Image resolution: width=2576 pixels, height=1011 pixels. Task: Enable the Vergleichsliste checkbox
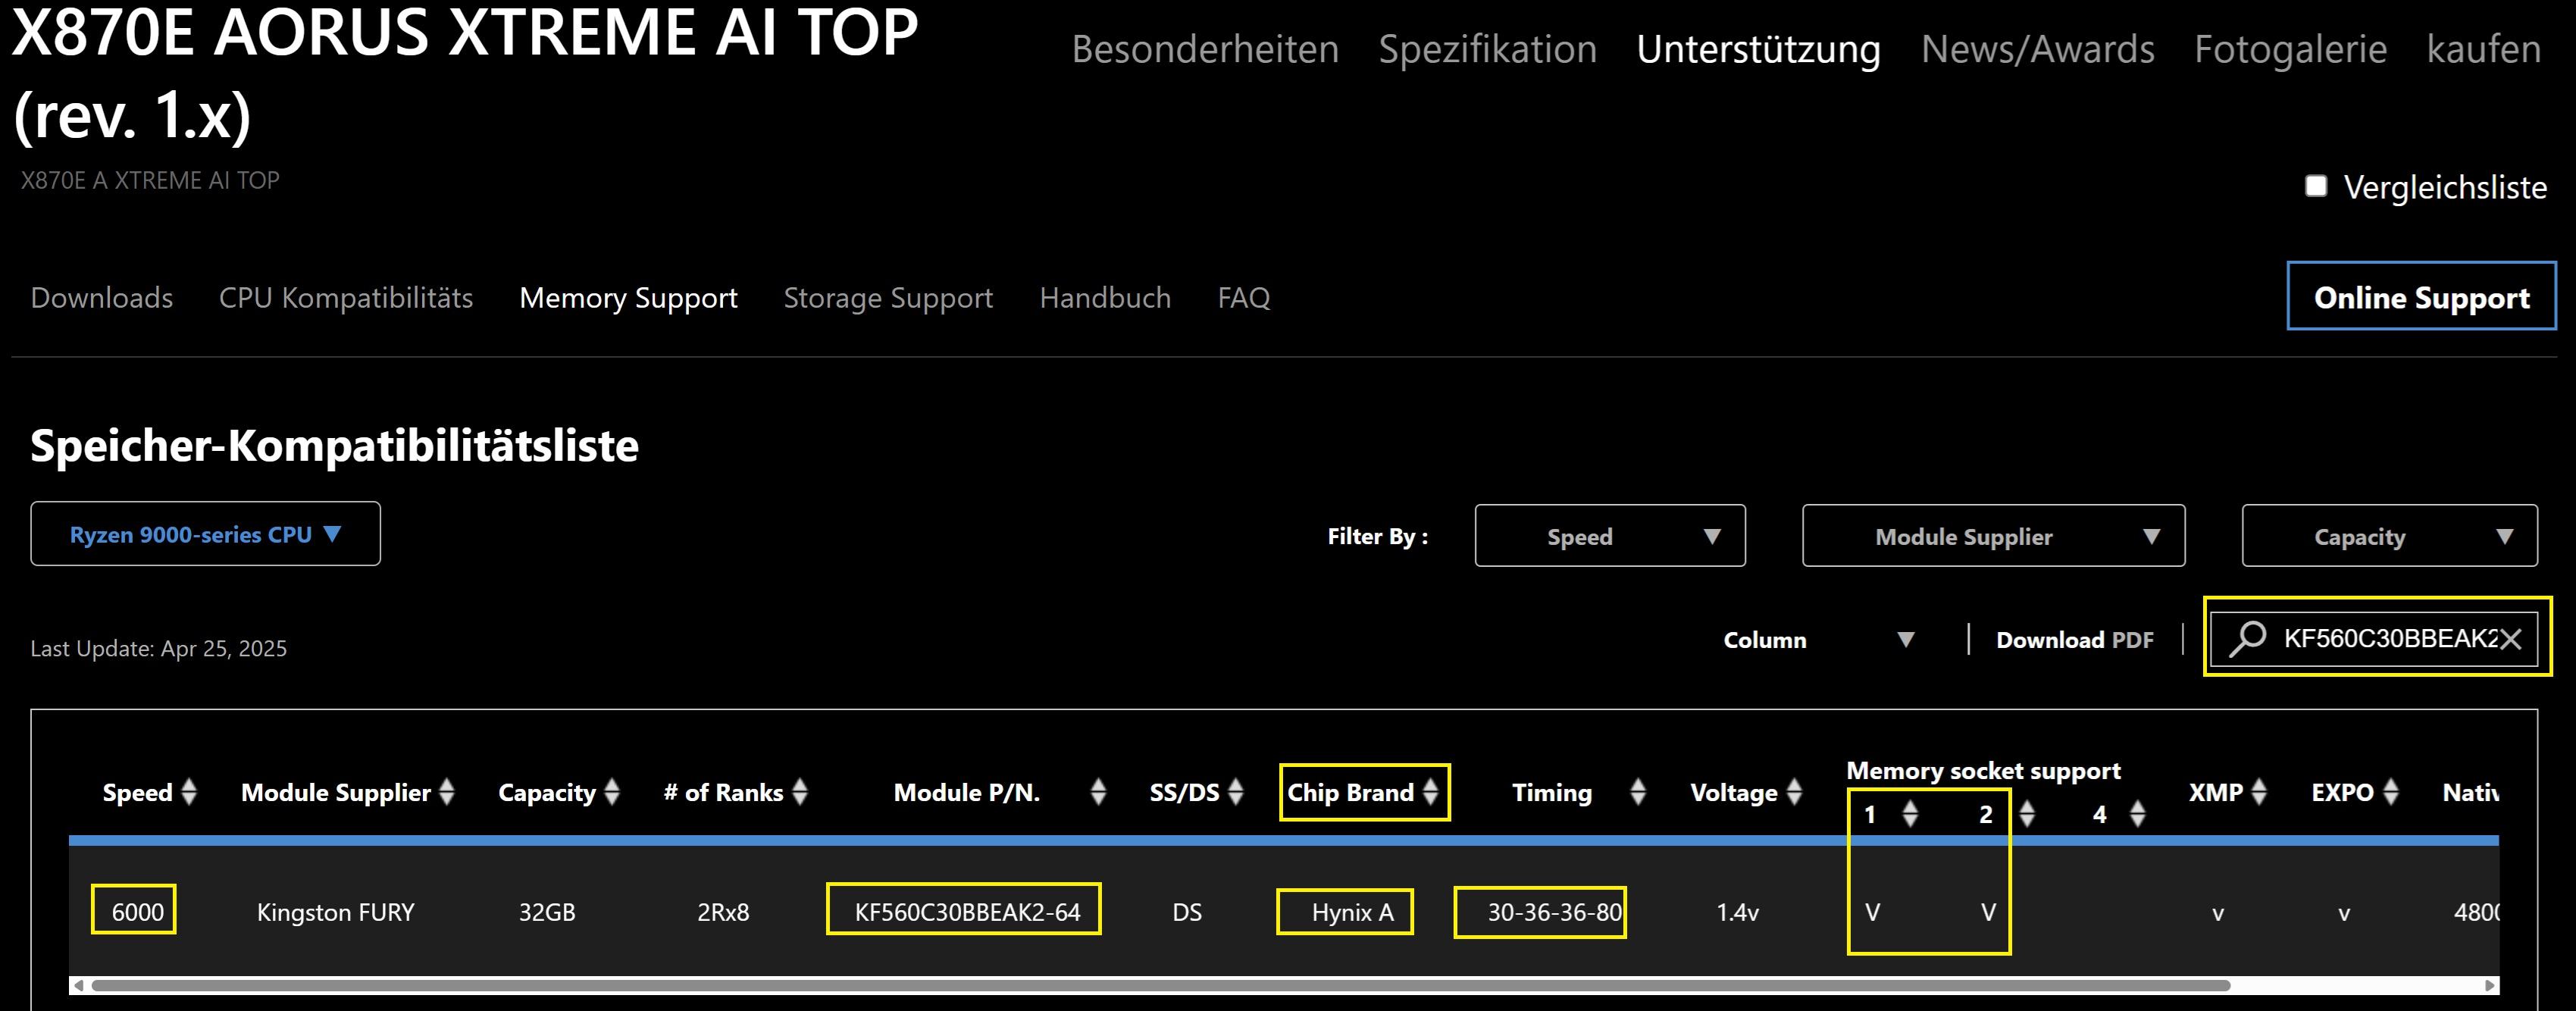[x=2316, y=186]
